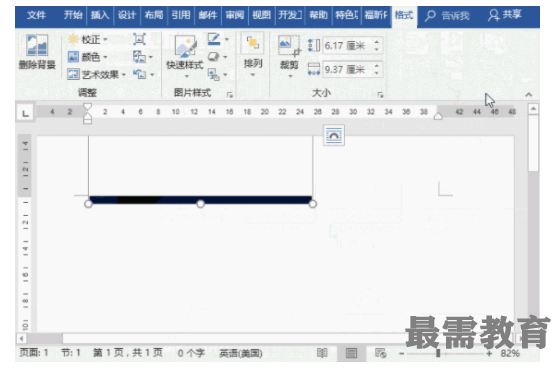Viewport: 557px width, 372px height.
Task: Click the 页面: 1 status entry
Action: (x=34, y=353)
